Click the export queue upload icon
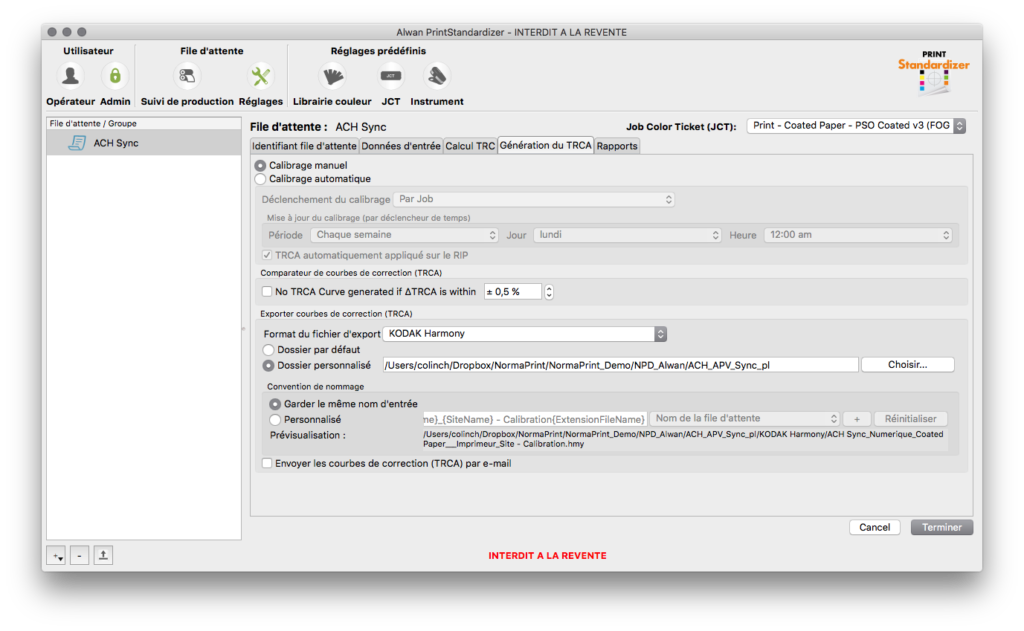The image size is (1024, 631). [103, 555]
